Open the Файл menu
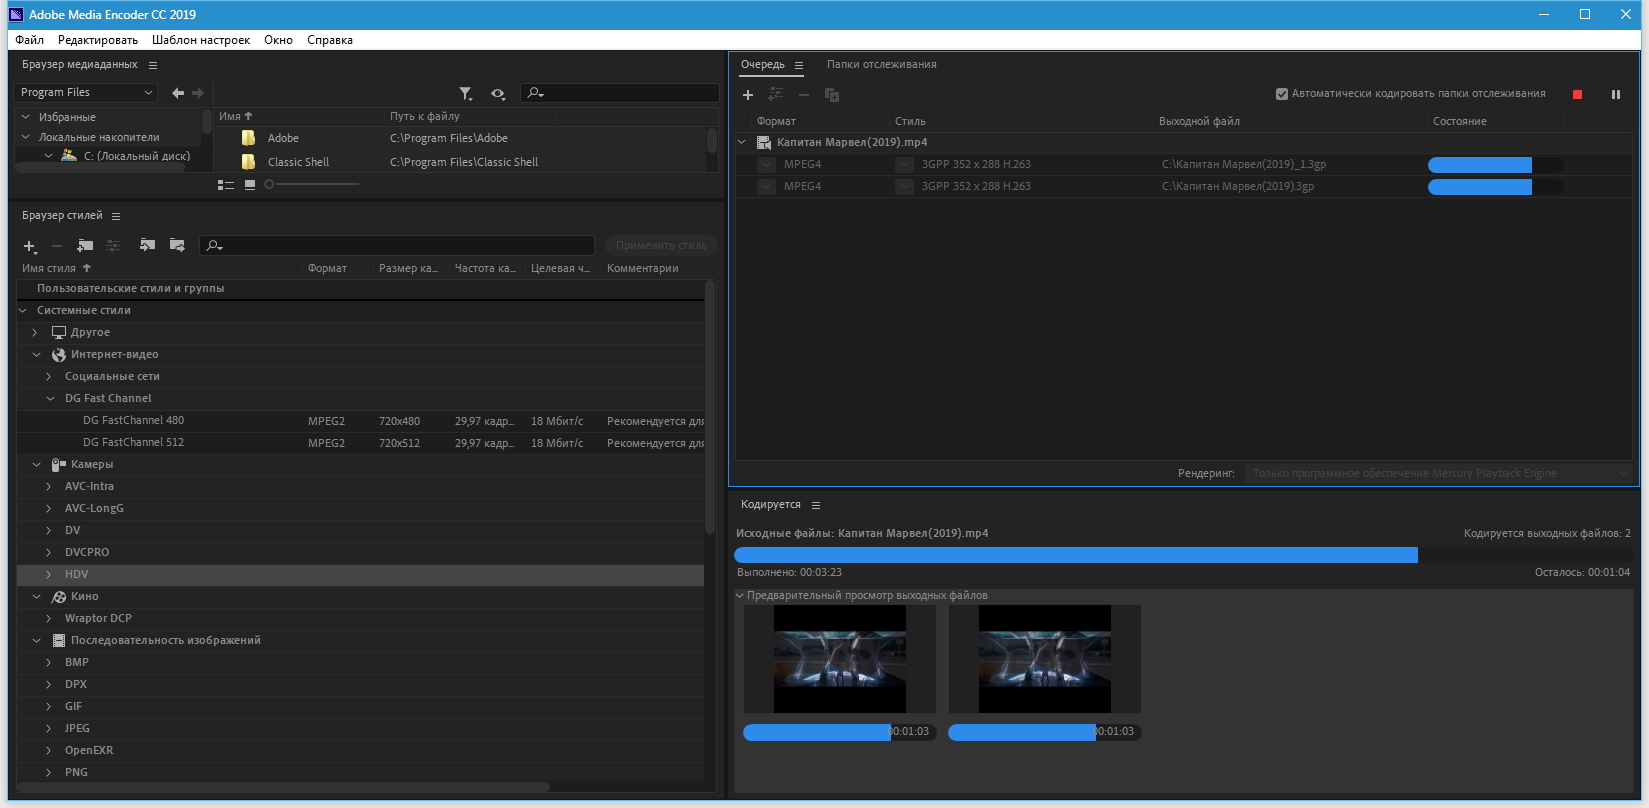 [29, 40]
